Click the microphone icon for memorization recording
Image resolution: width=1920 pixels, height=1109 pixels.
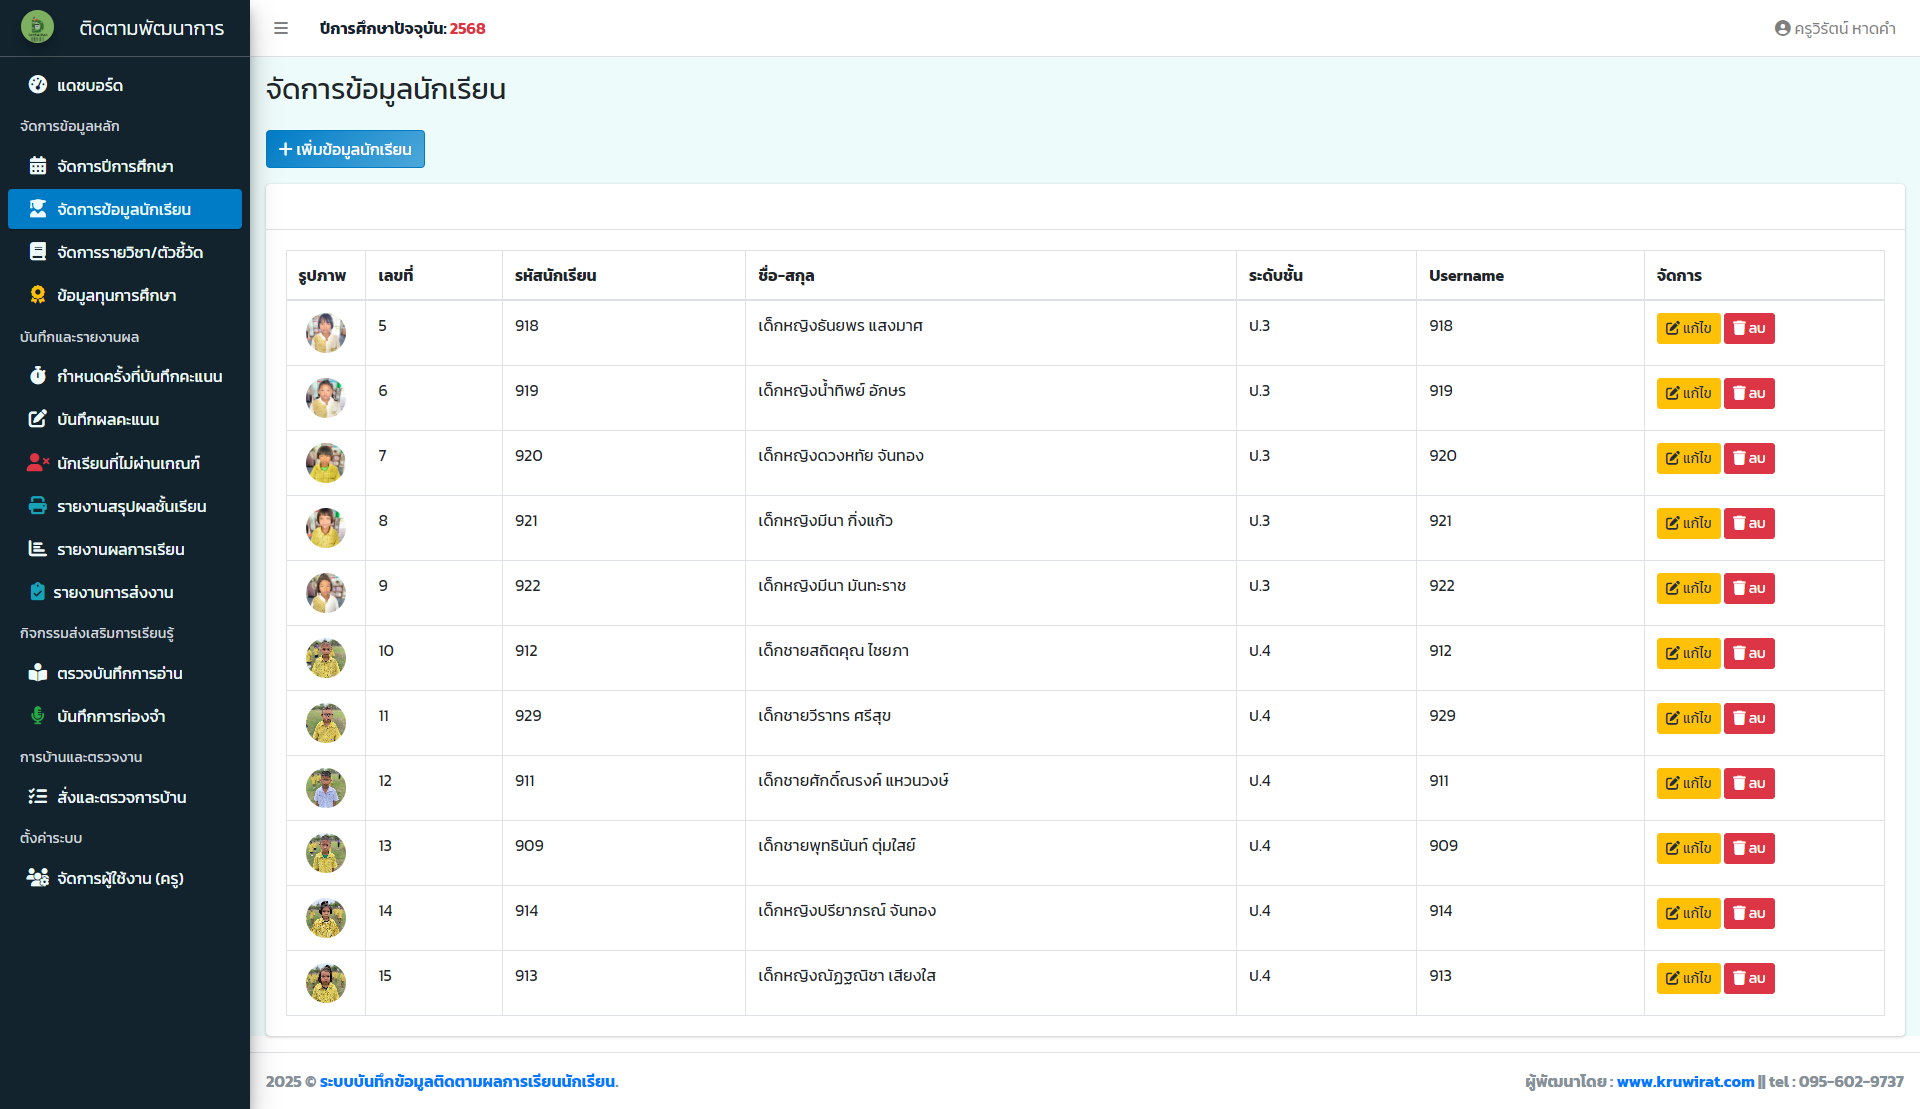coord(38,716)
